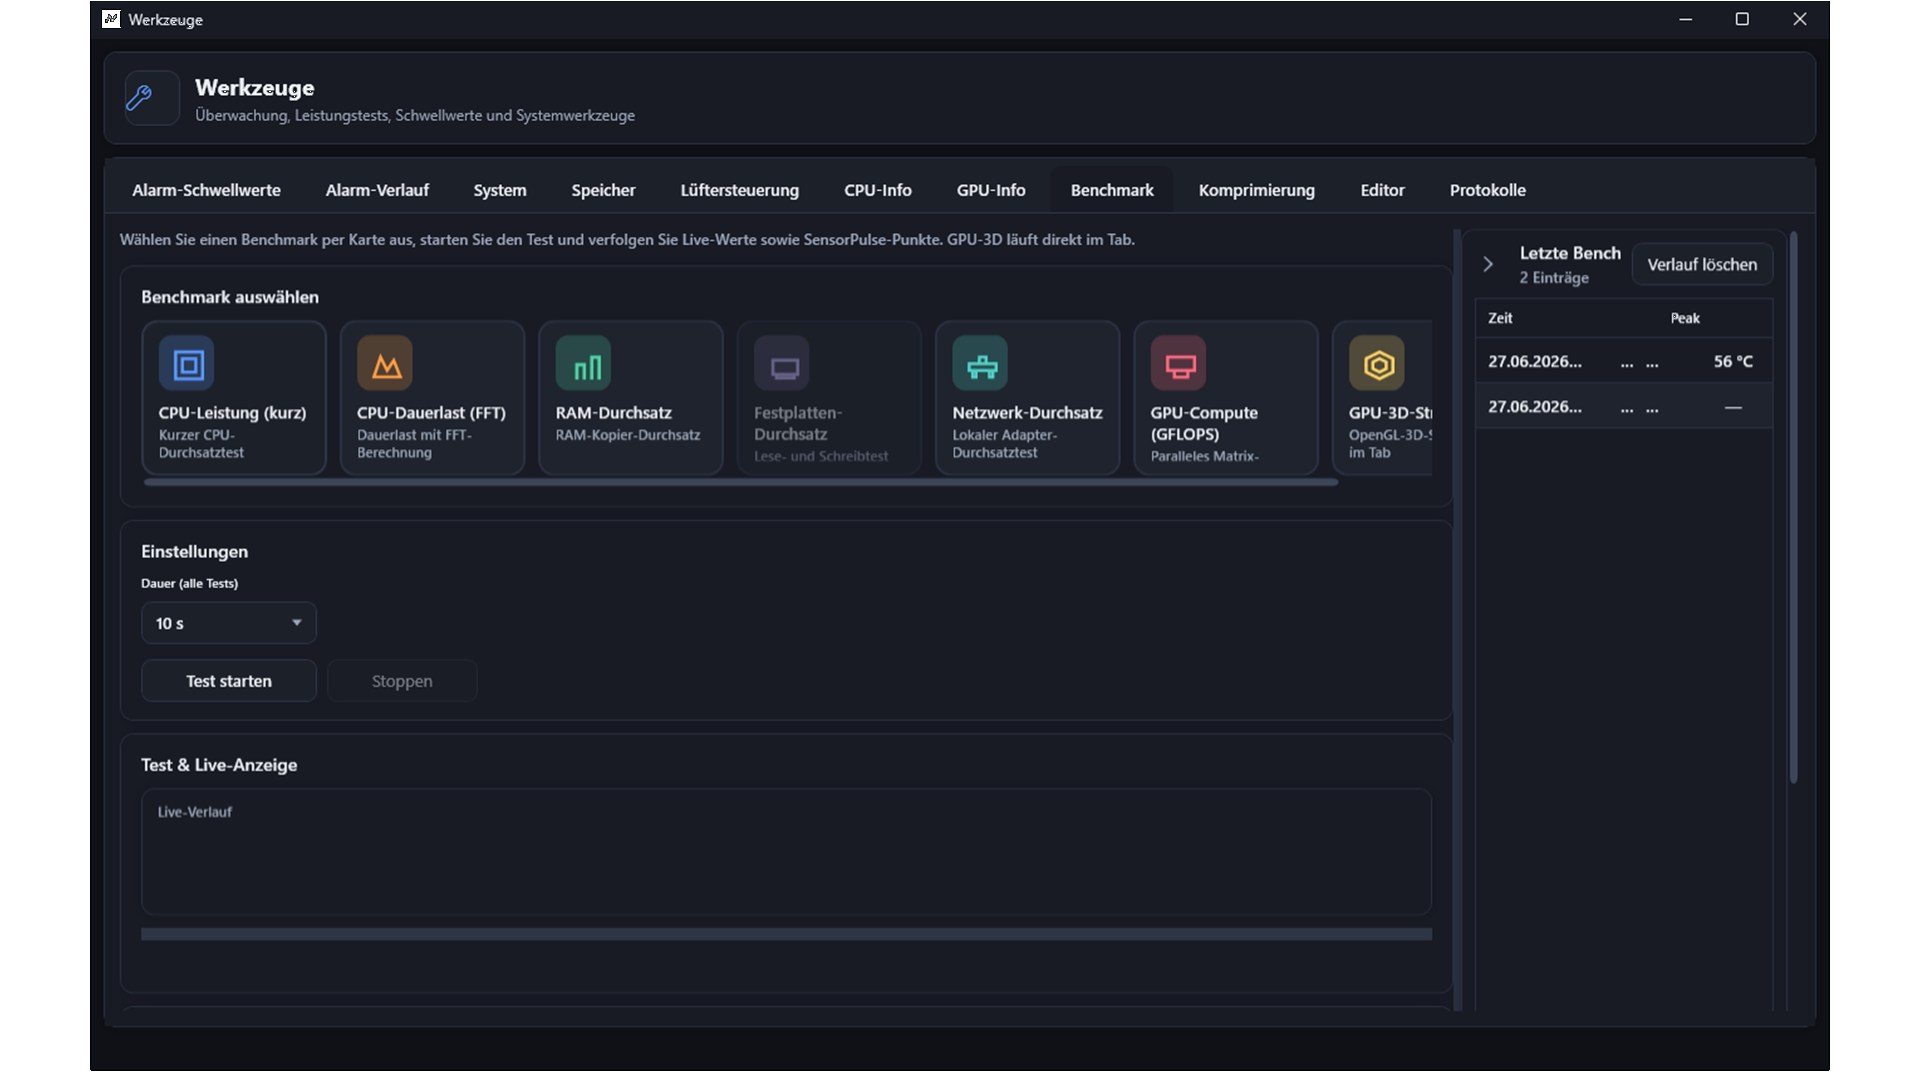Click 'Dauerlast mit FFT-Berechnung' description text
Viewport: 1920px width, 1080px height.
(414, 444)
